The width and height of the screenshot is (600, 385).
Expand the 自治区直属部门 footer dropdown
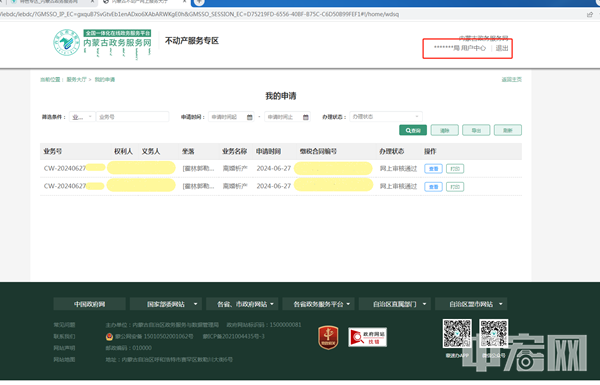pos(395,304)
